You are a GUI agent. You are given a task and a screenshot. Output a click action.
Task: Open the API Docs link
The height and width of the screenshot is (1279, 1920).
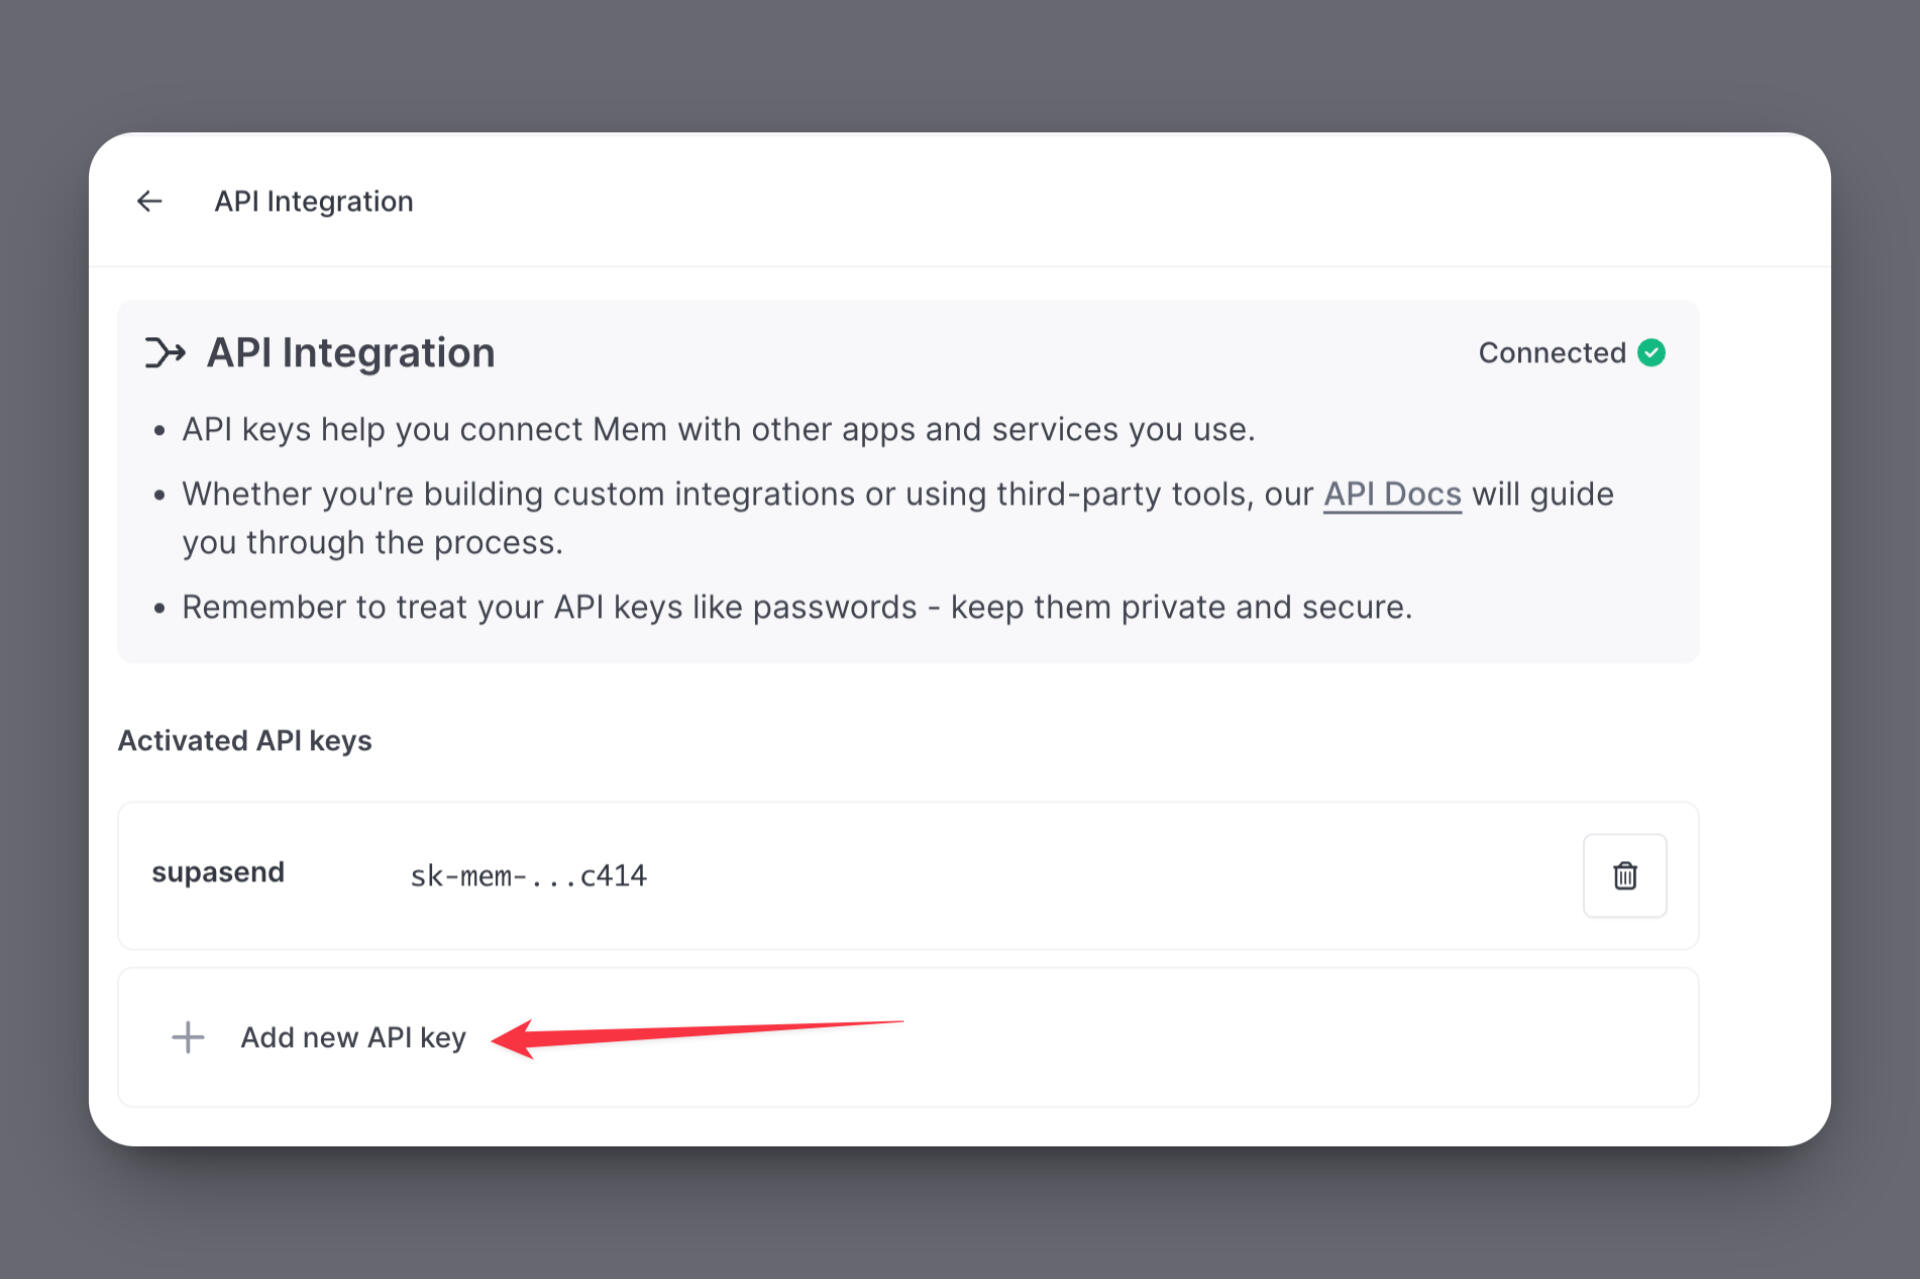coord(1392,494)
